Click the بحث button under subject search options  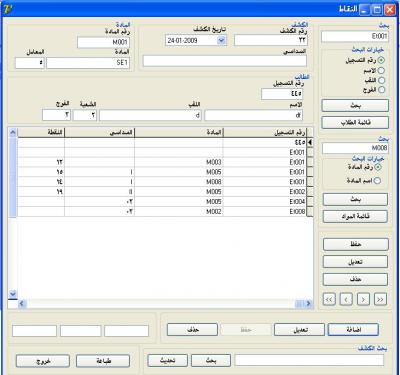click(x=355, y=200)
